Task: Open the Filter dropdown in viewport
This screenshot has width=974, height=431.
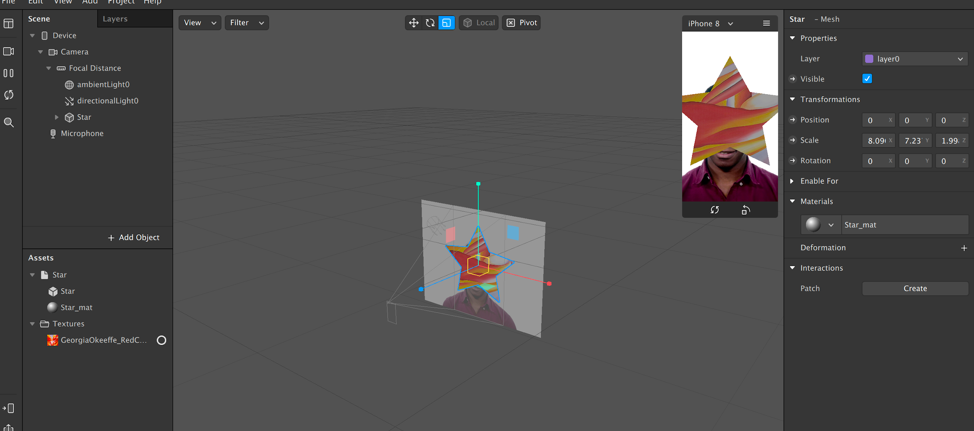Action: click(247, 23)
